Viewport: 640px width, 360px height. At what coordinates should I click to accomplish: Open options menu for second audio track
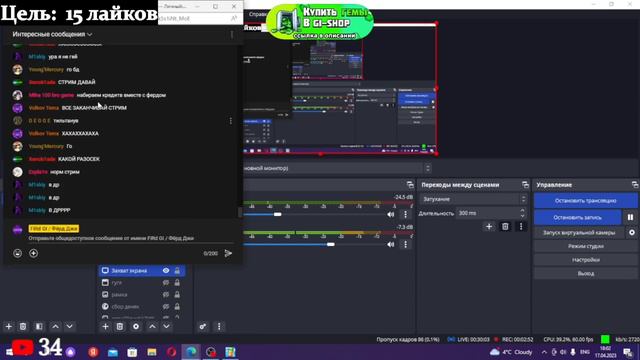click(x=405, y=244)
